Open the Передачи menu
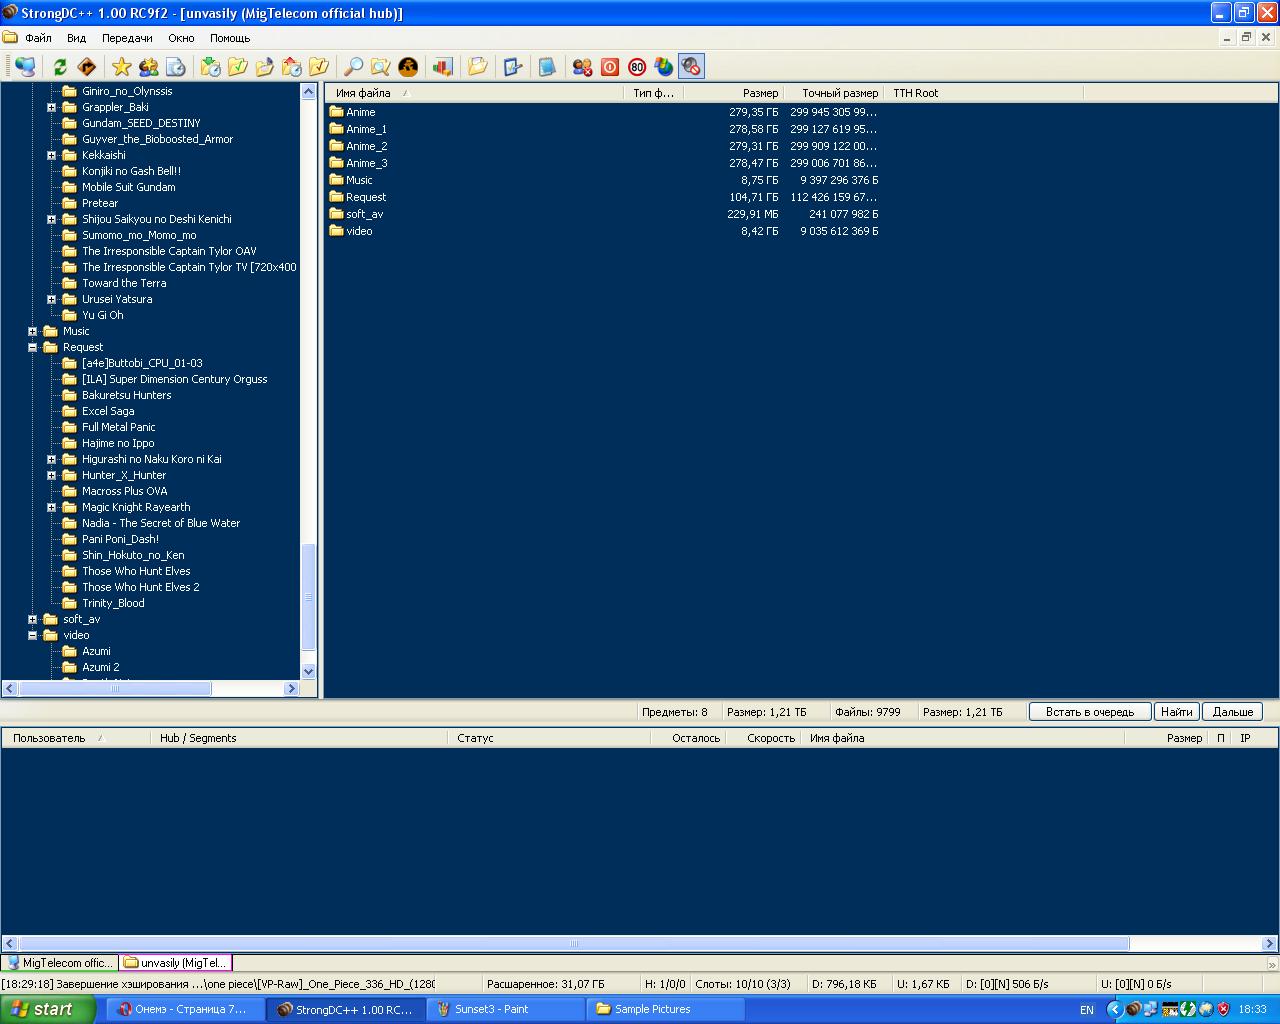 pos(127,38)
